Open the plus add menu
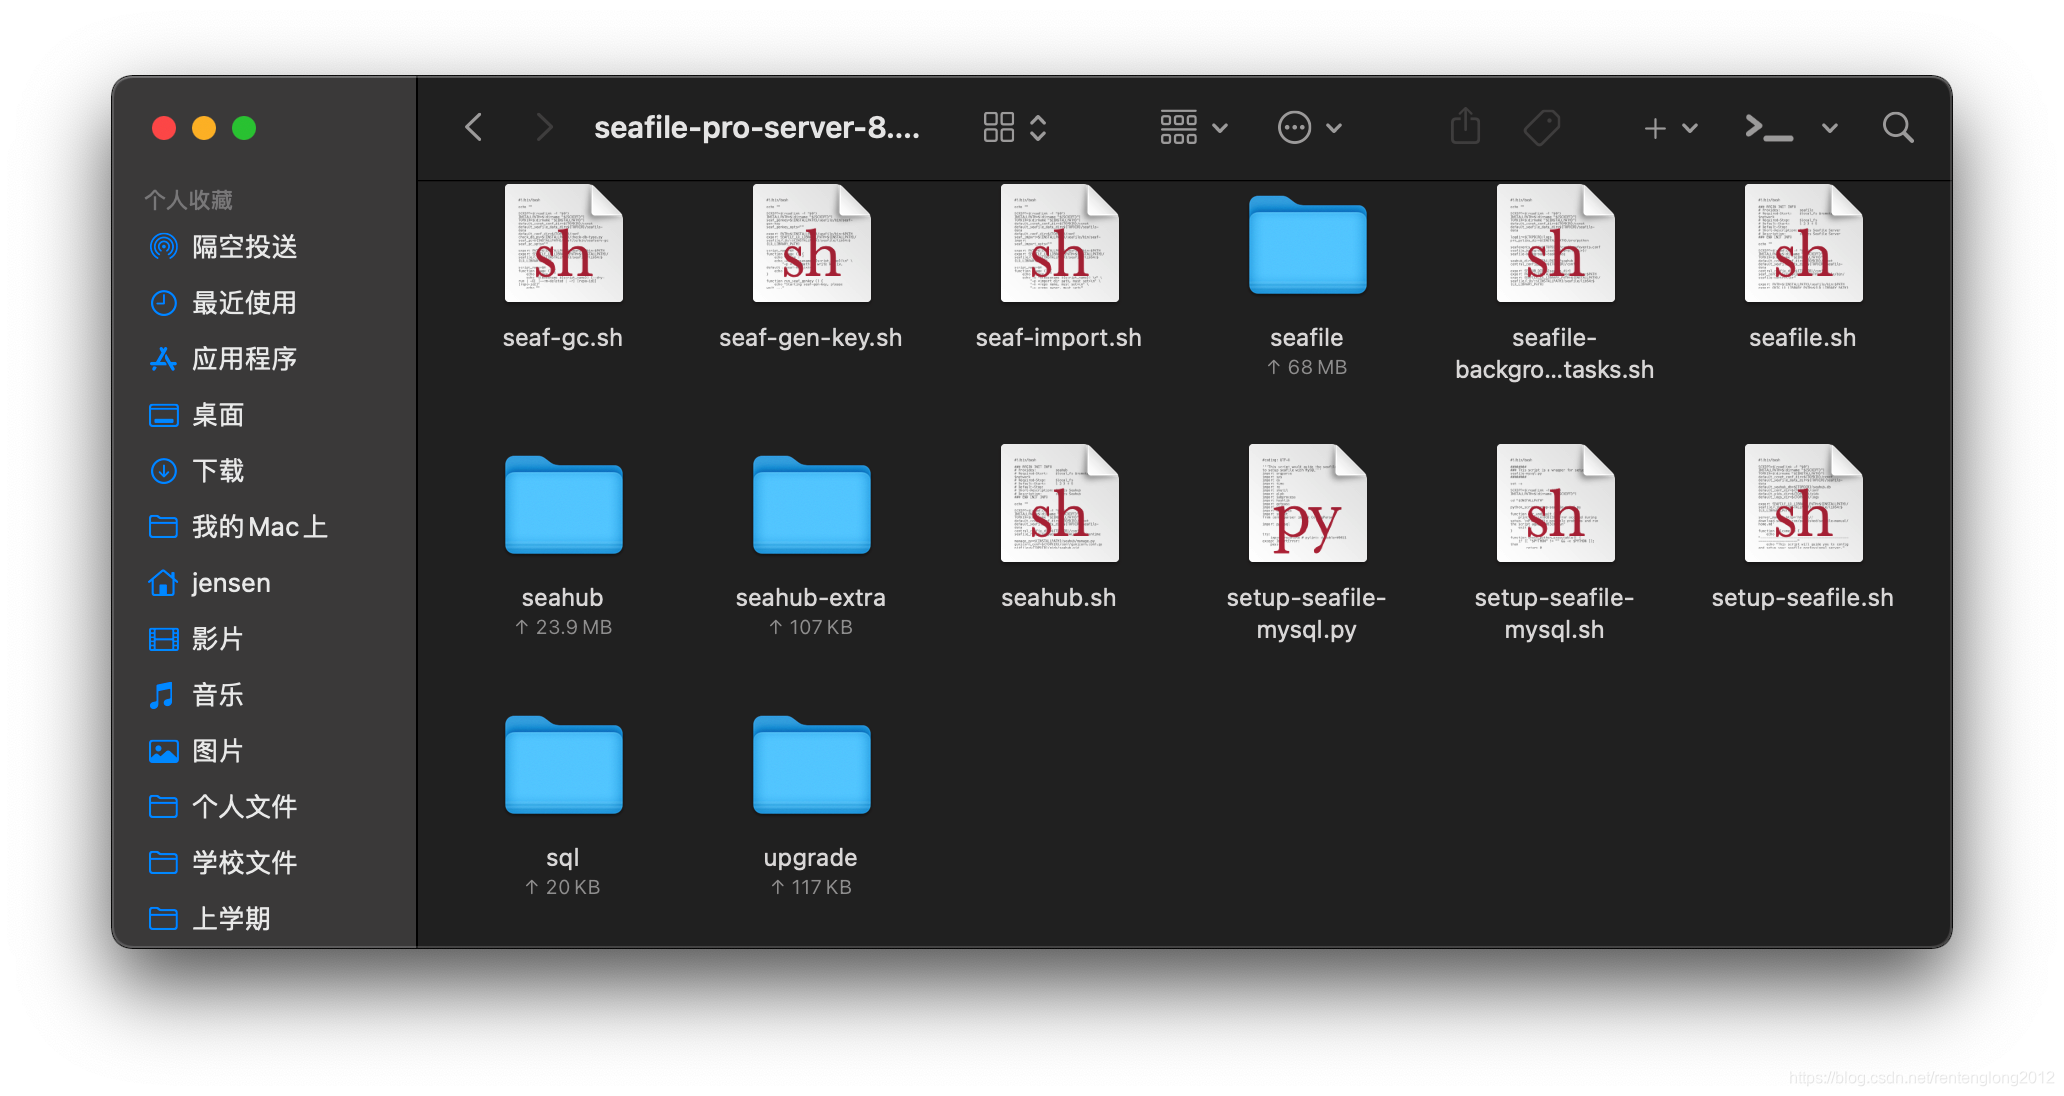Viewport: 2064px width, 1096px height. click(x=1671, y=127)
